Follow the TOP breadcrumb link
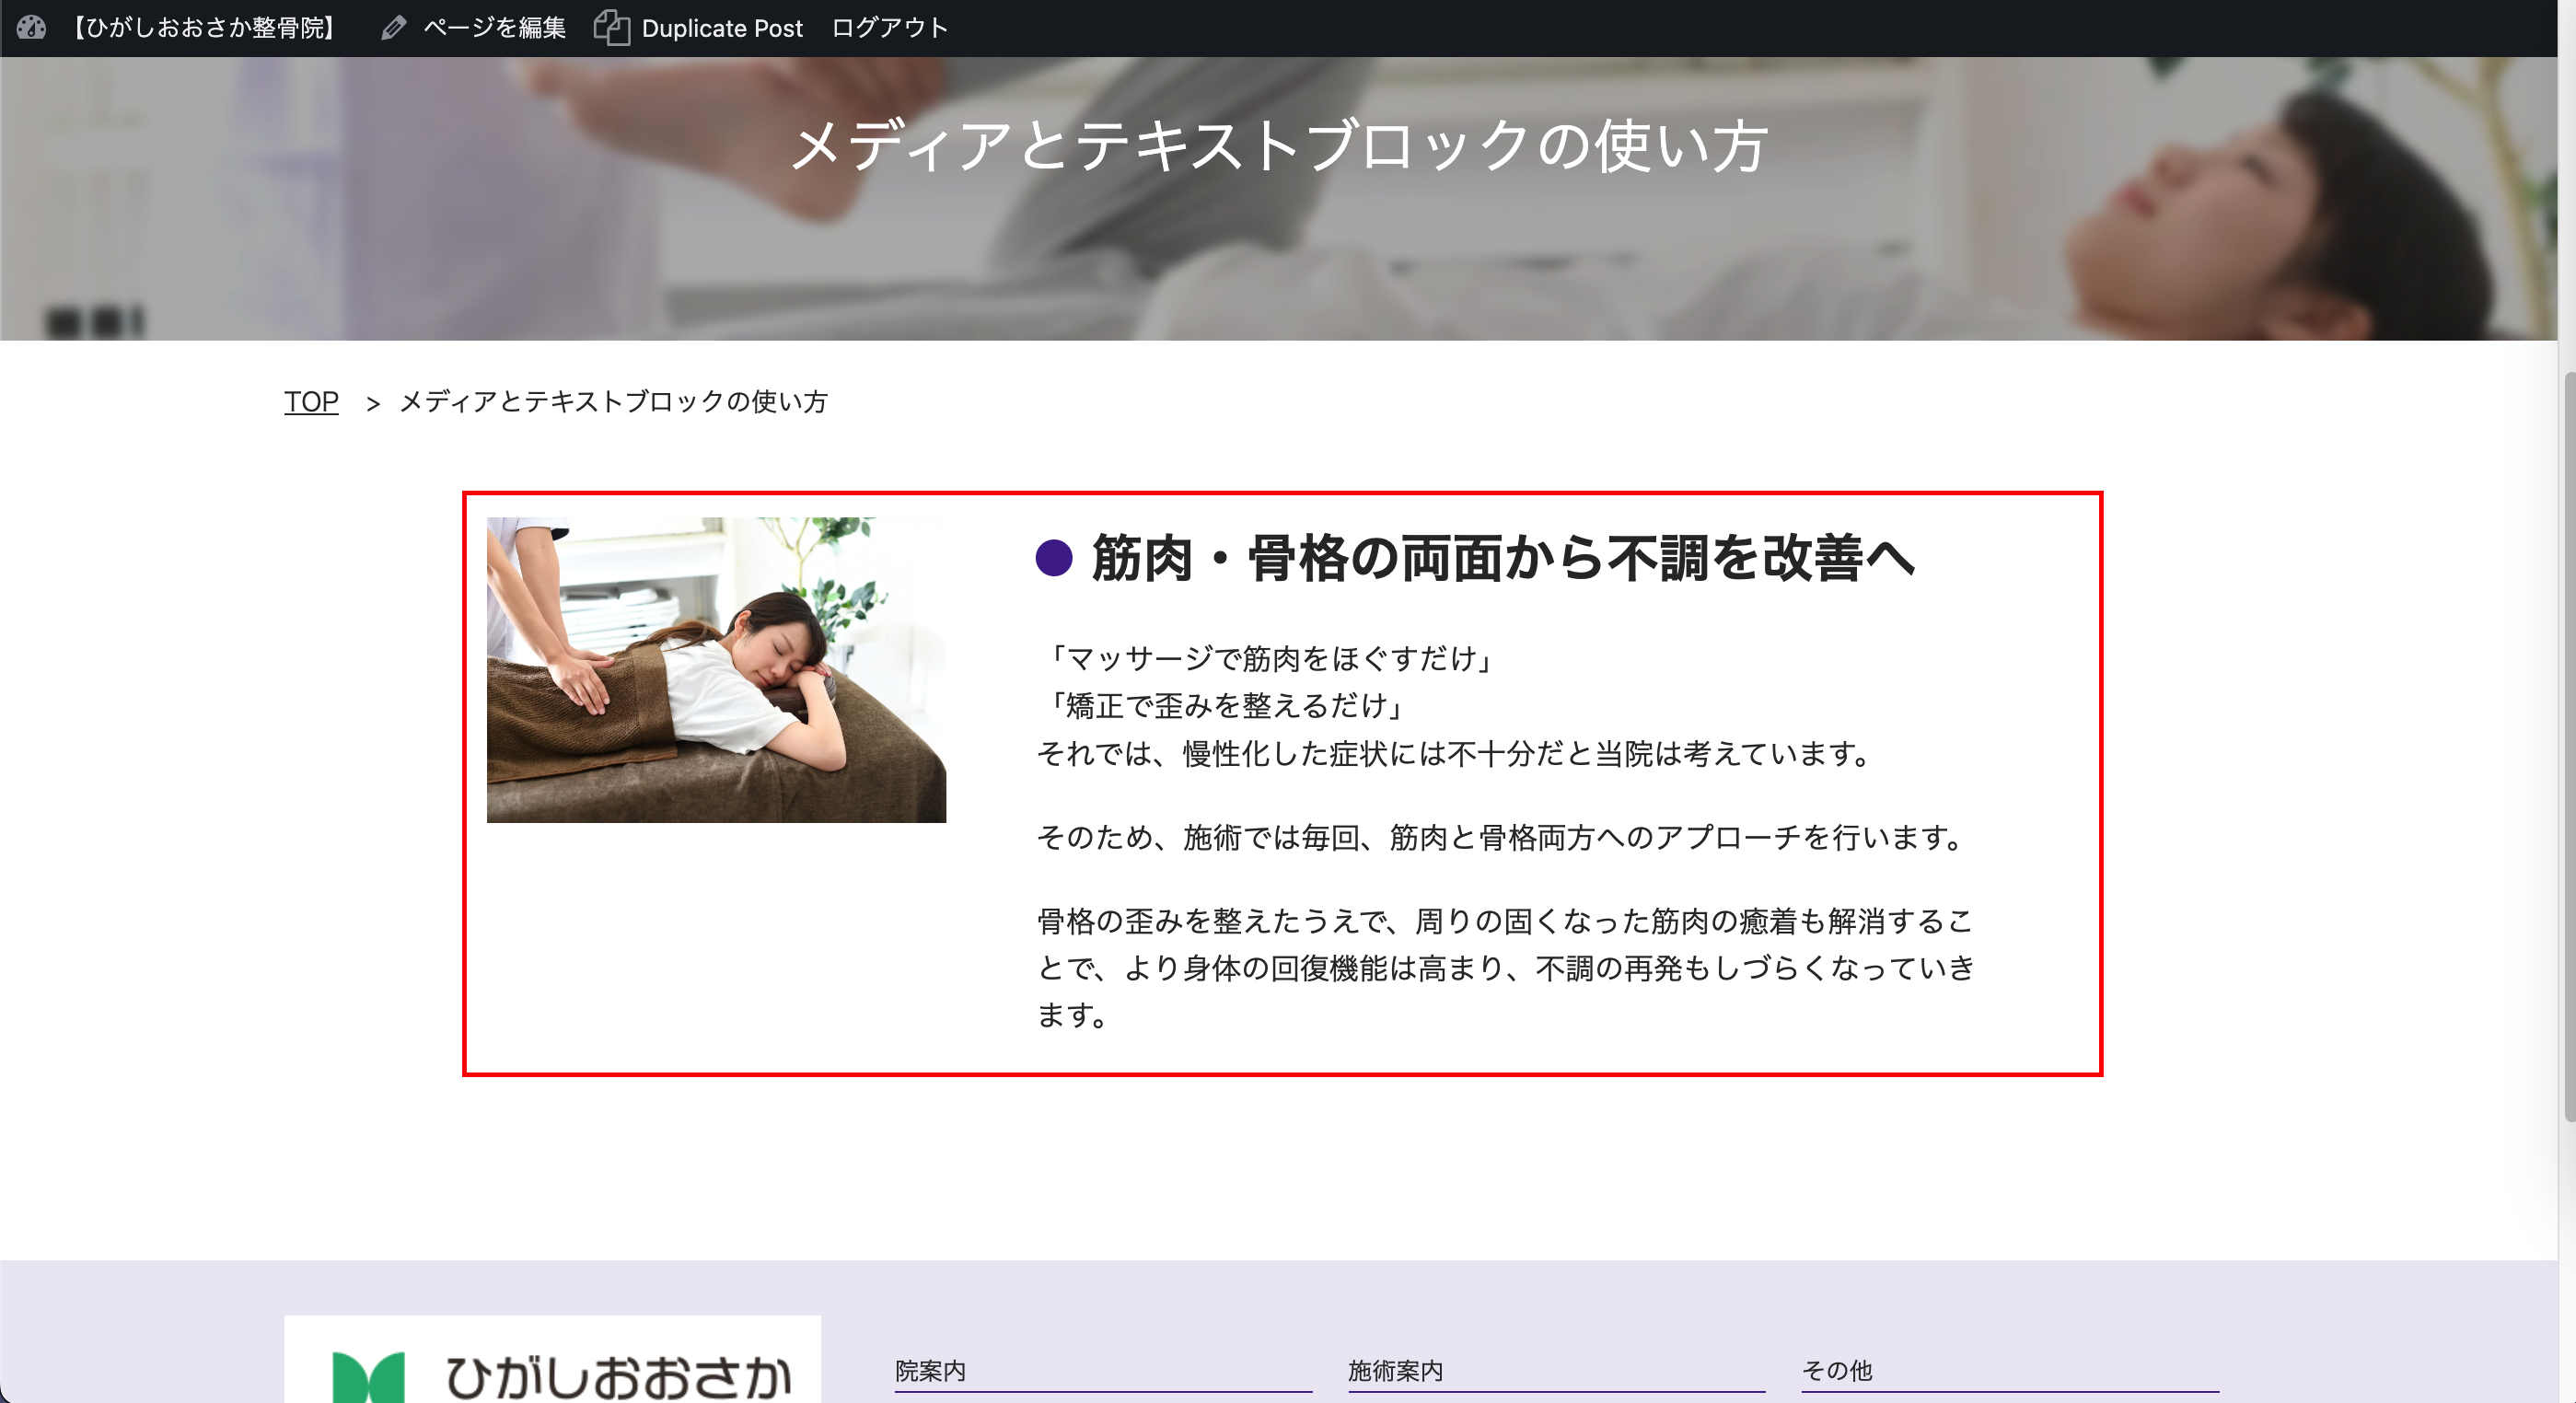2576x1403 pixels. click(311, 401)
